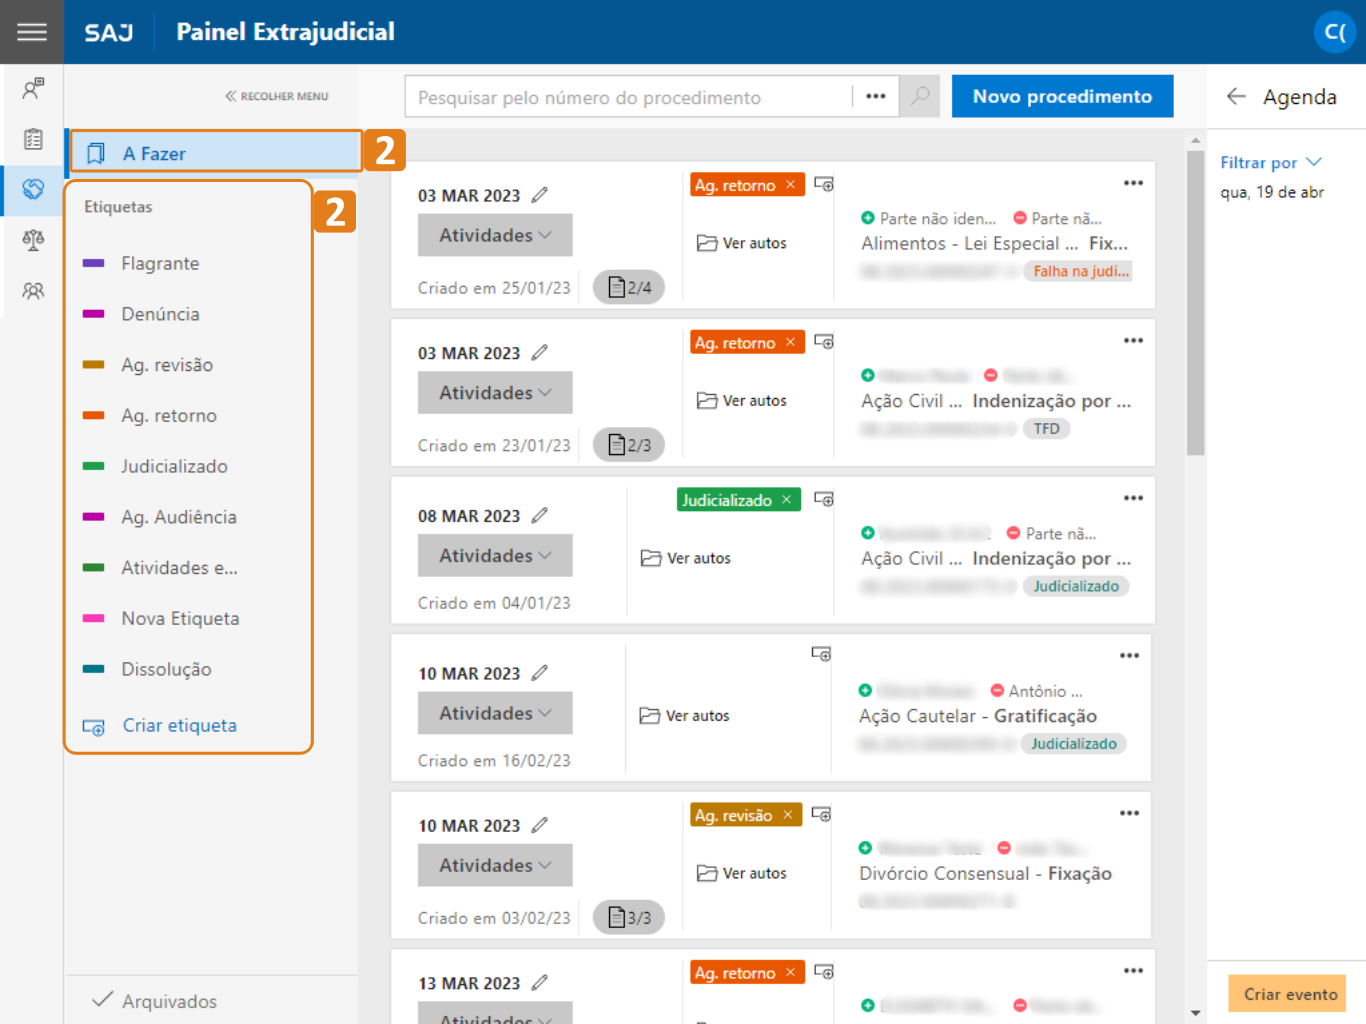Viewport: 1366px width, 1024px height.
Task: Open more options on 08 MAR 2023 card
Action: pyautogui.click(x=1133, y=498)
